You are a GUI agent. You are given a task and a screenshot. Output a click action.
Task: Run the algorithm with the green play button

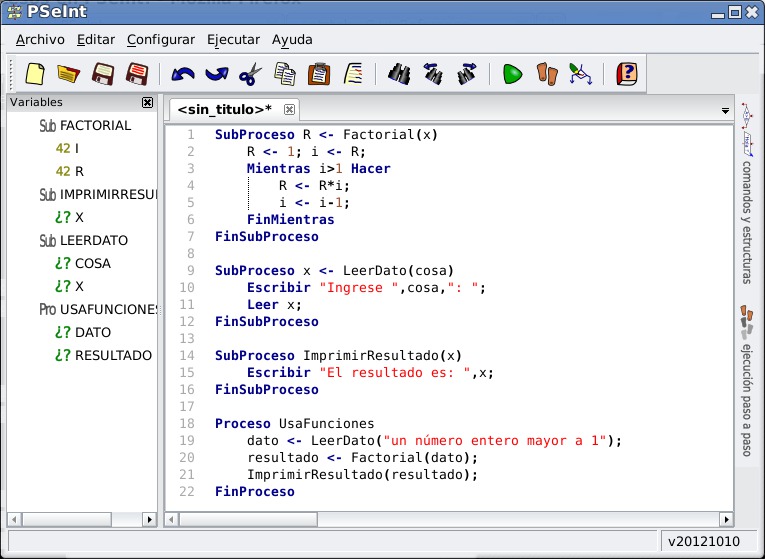point(512,74)
